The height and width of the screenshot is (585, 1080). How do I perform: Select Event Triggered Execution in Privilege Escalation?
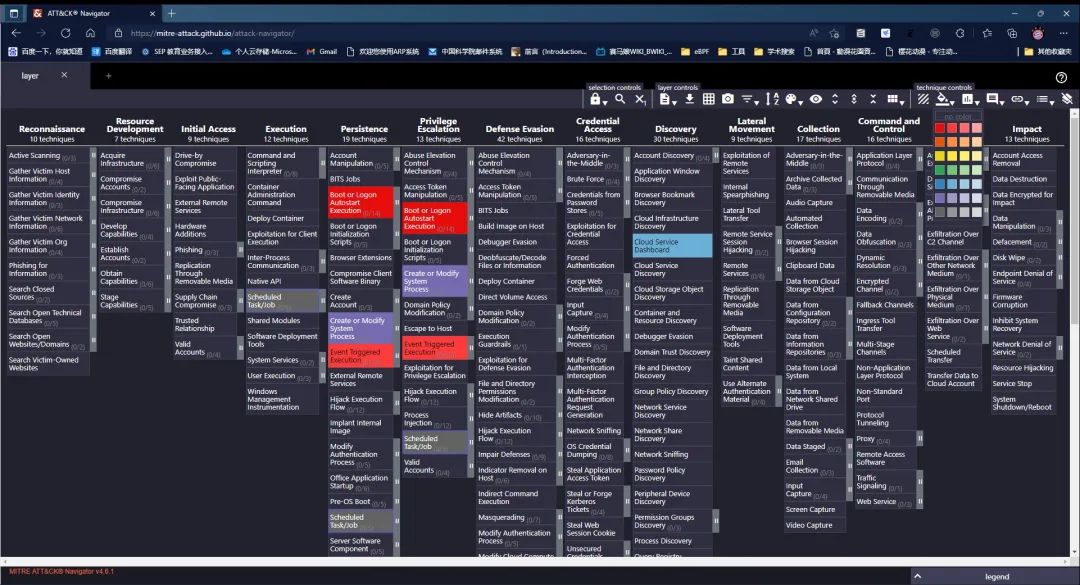point(435,348)
